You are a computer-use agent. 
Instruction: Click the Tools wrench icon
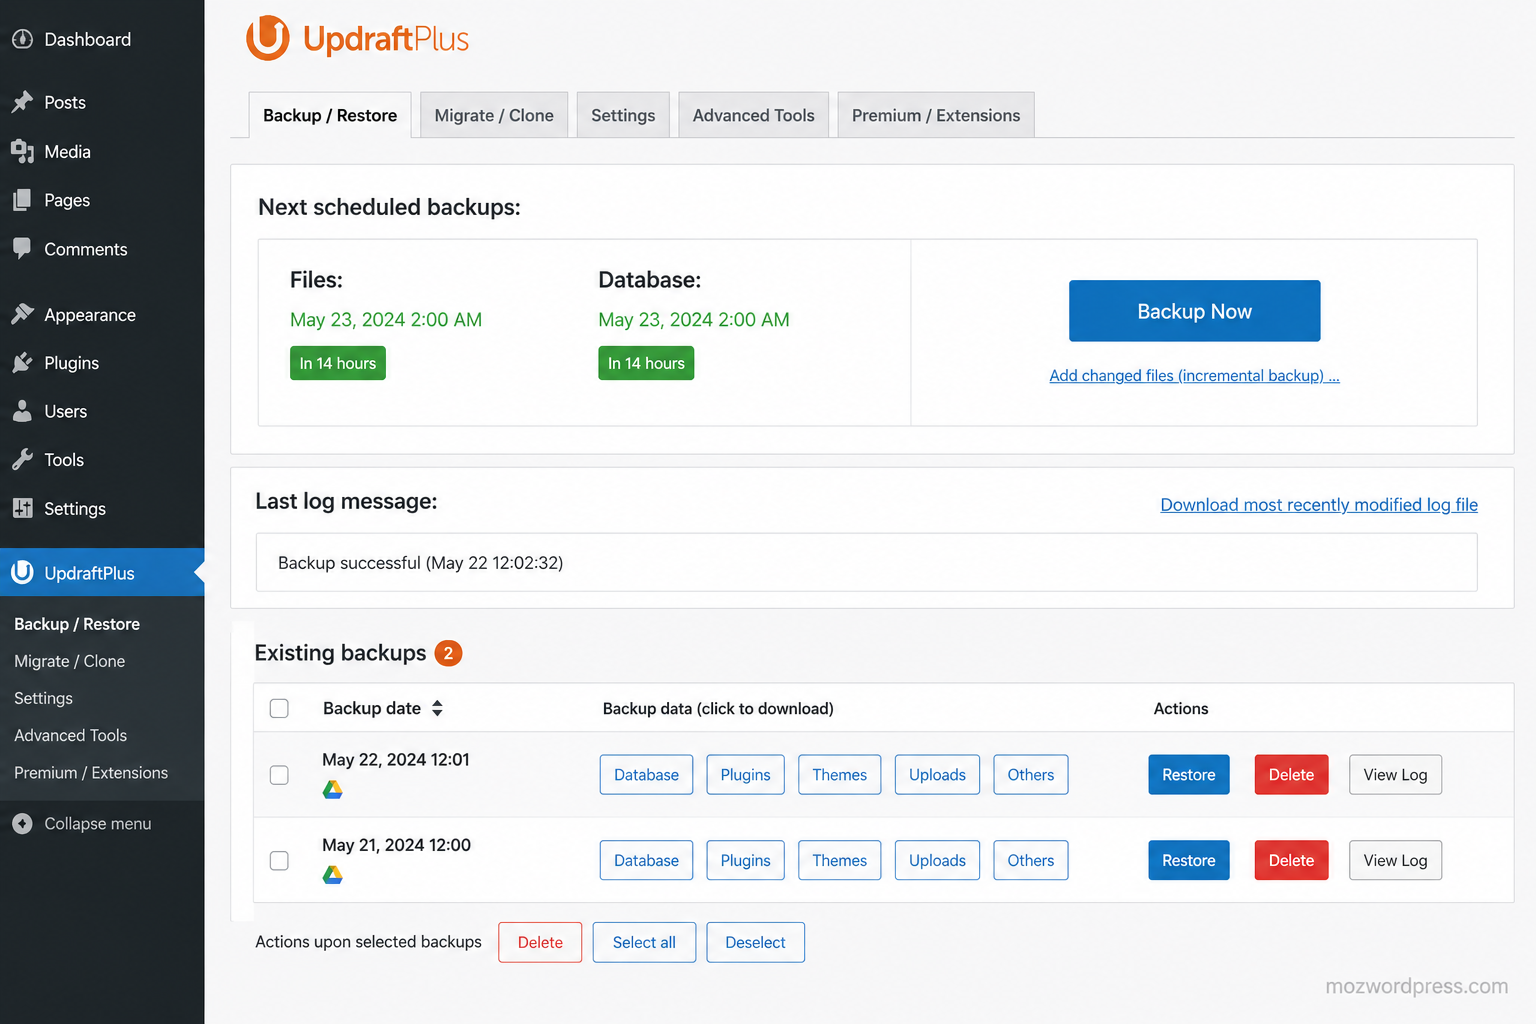tap(22, 459)
